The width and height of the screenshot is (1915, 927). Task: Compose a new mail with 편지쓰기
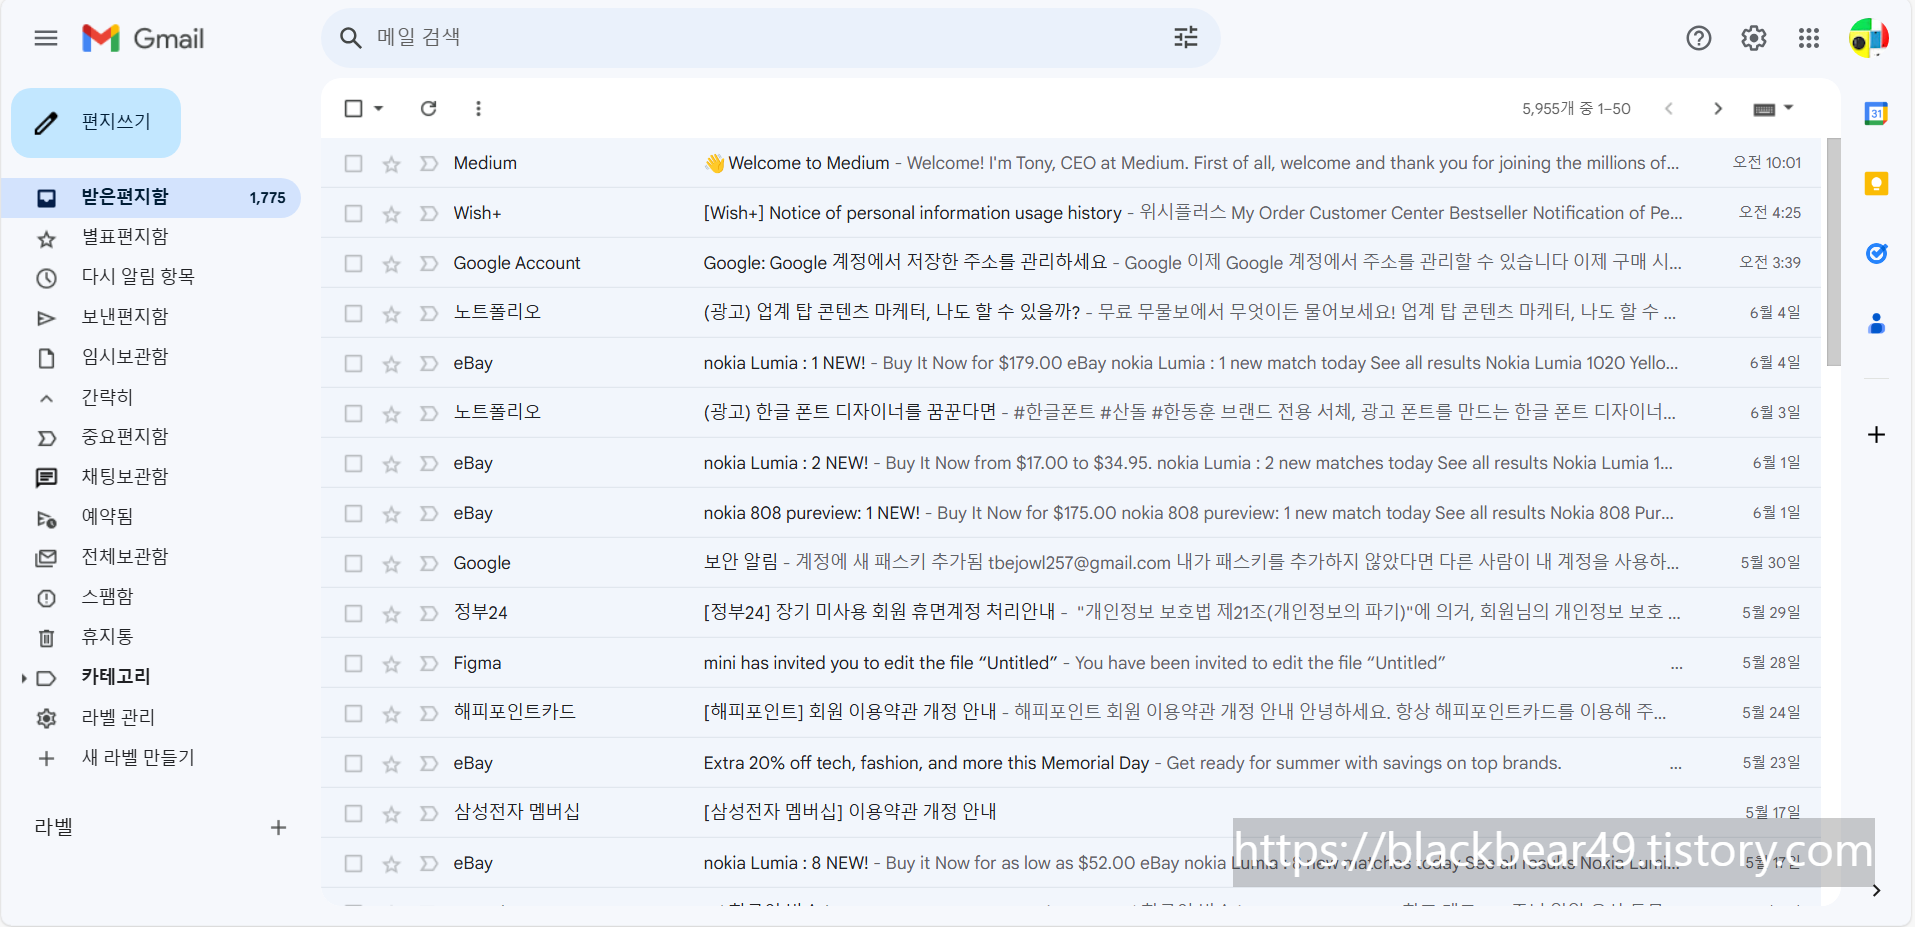click(x=96, y=122)
